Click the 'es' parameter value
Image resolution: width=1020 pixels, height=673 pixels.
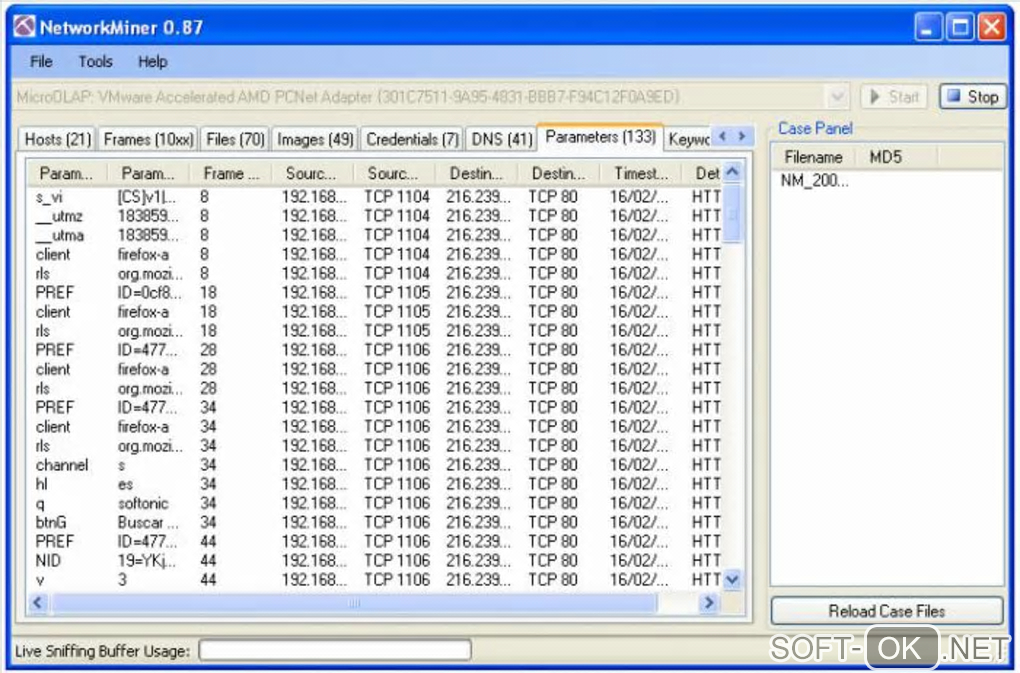pyautogui.click(x=125, y=484)
